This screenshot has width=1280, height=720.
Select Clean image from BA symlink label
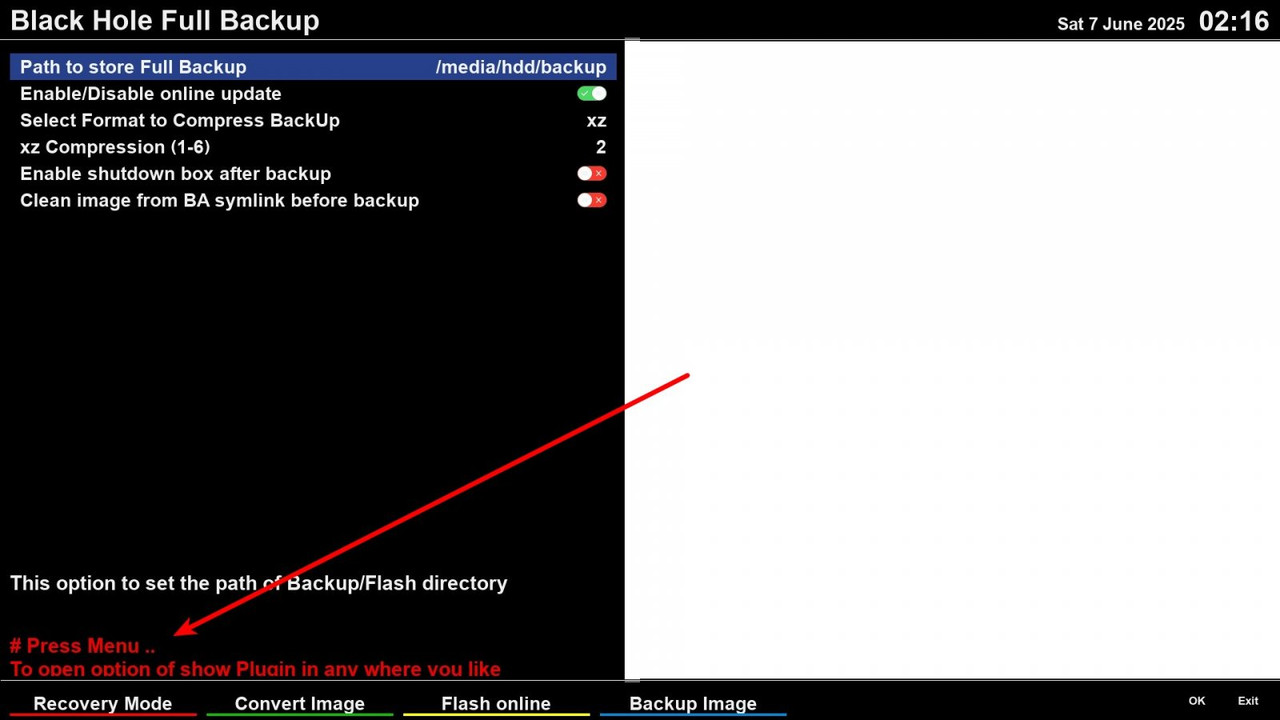(219, 201)
